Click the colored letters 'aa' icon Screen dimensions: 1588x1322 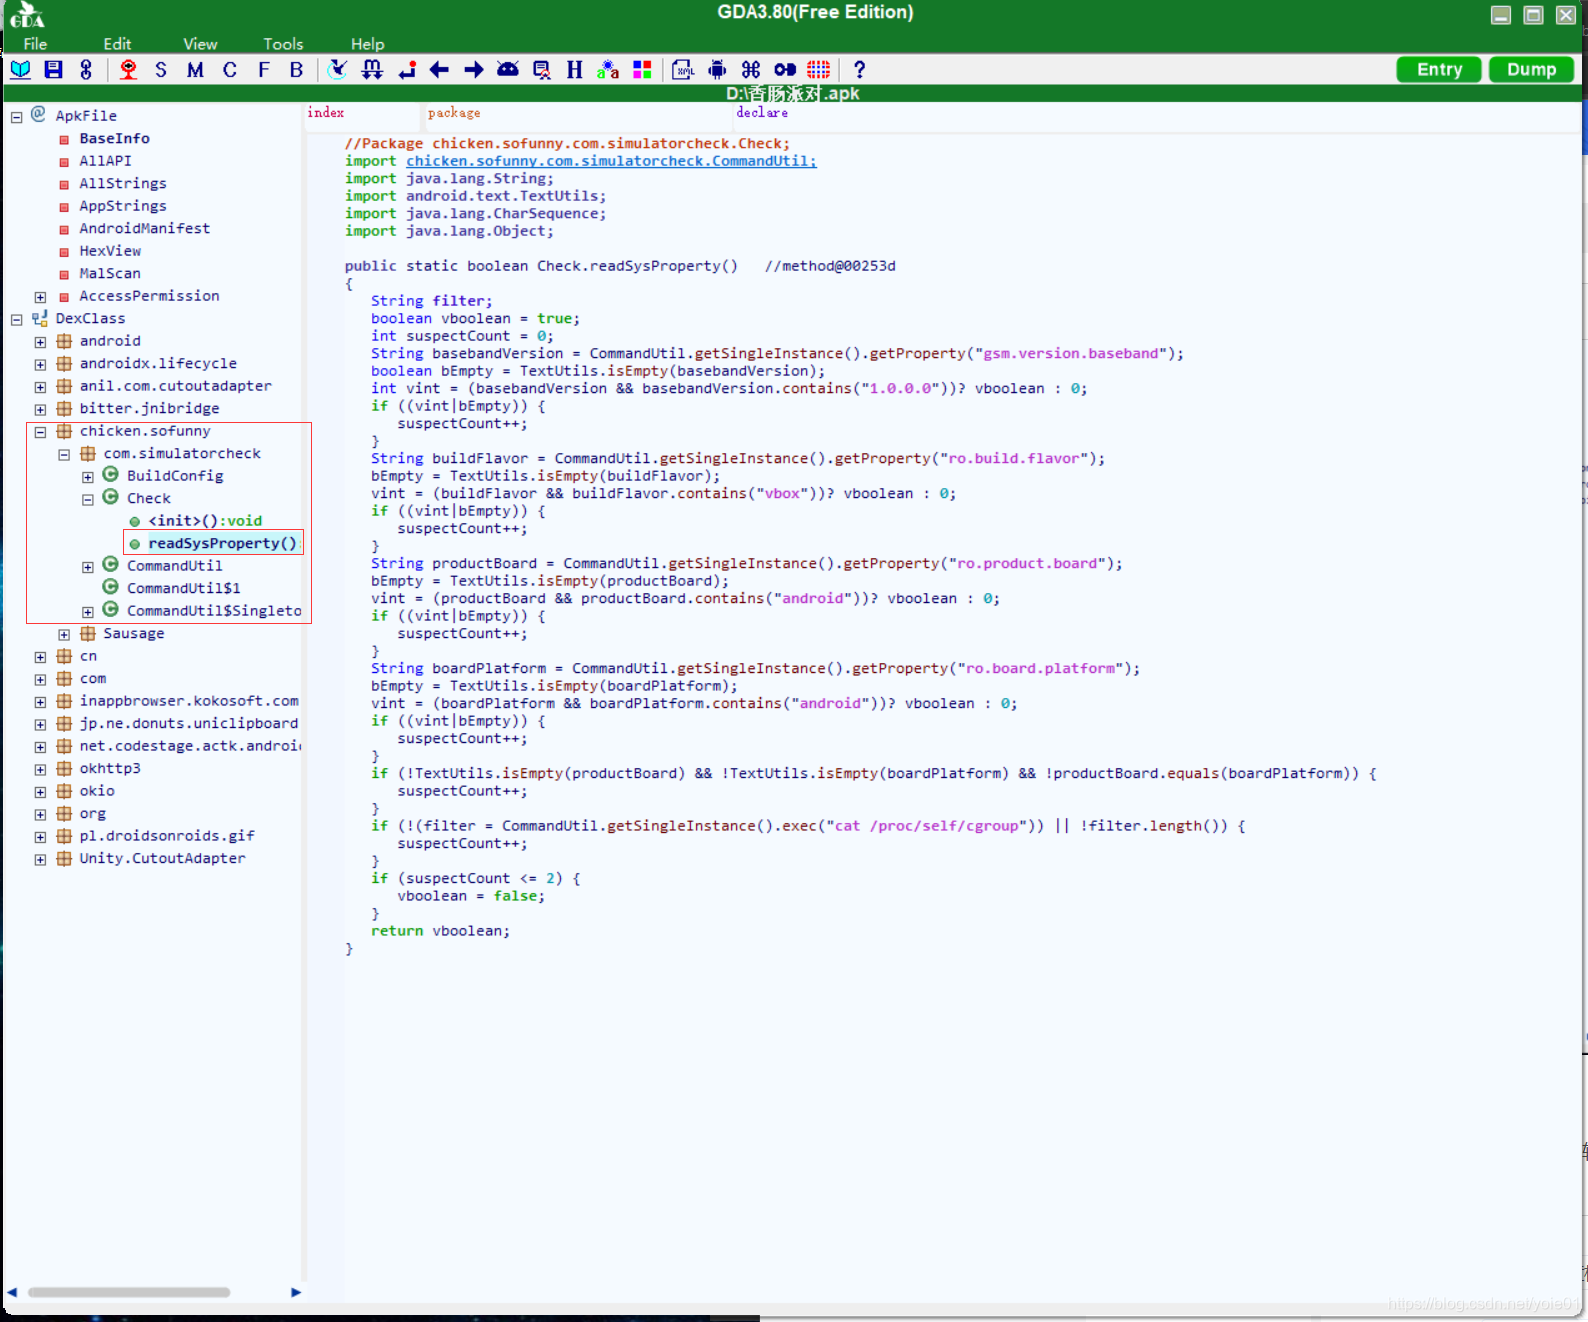[608, 70]
